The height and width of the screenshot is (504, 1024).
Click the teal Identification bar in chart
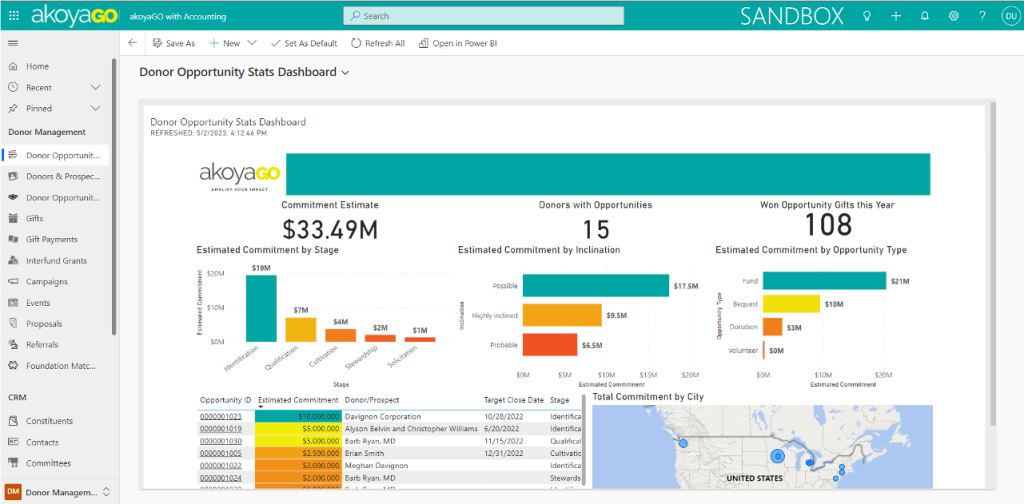coord(261,308)
